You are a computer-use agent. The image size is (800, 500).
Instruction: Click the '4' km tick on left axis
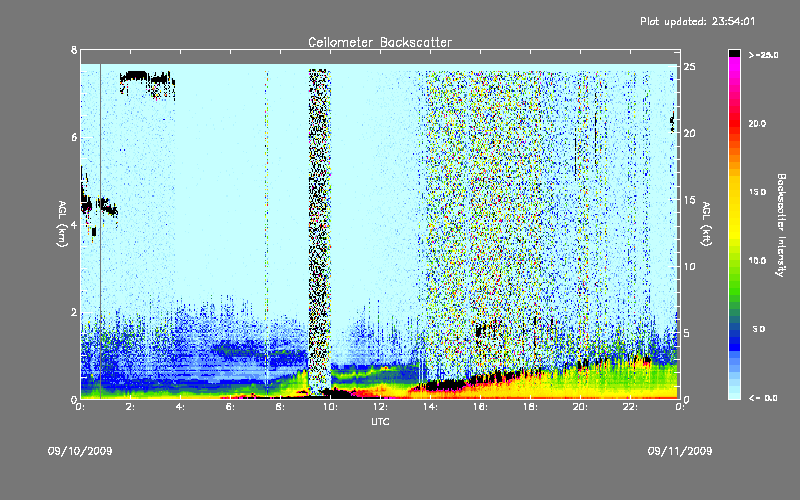pos(74,225)
